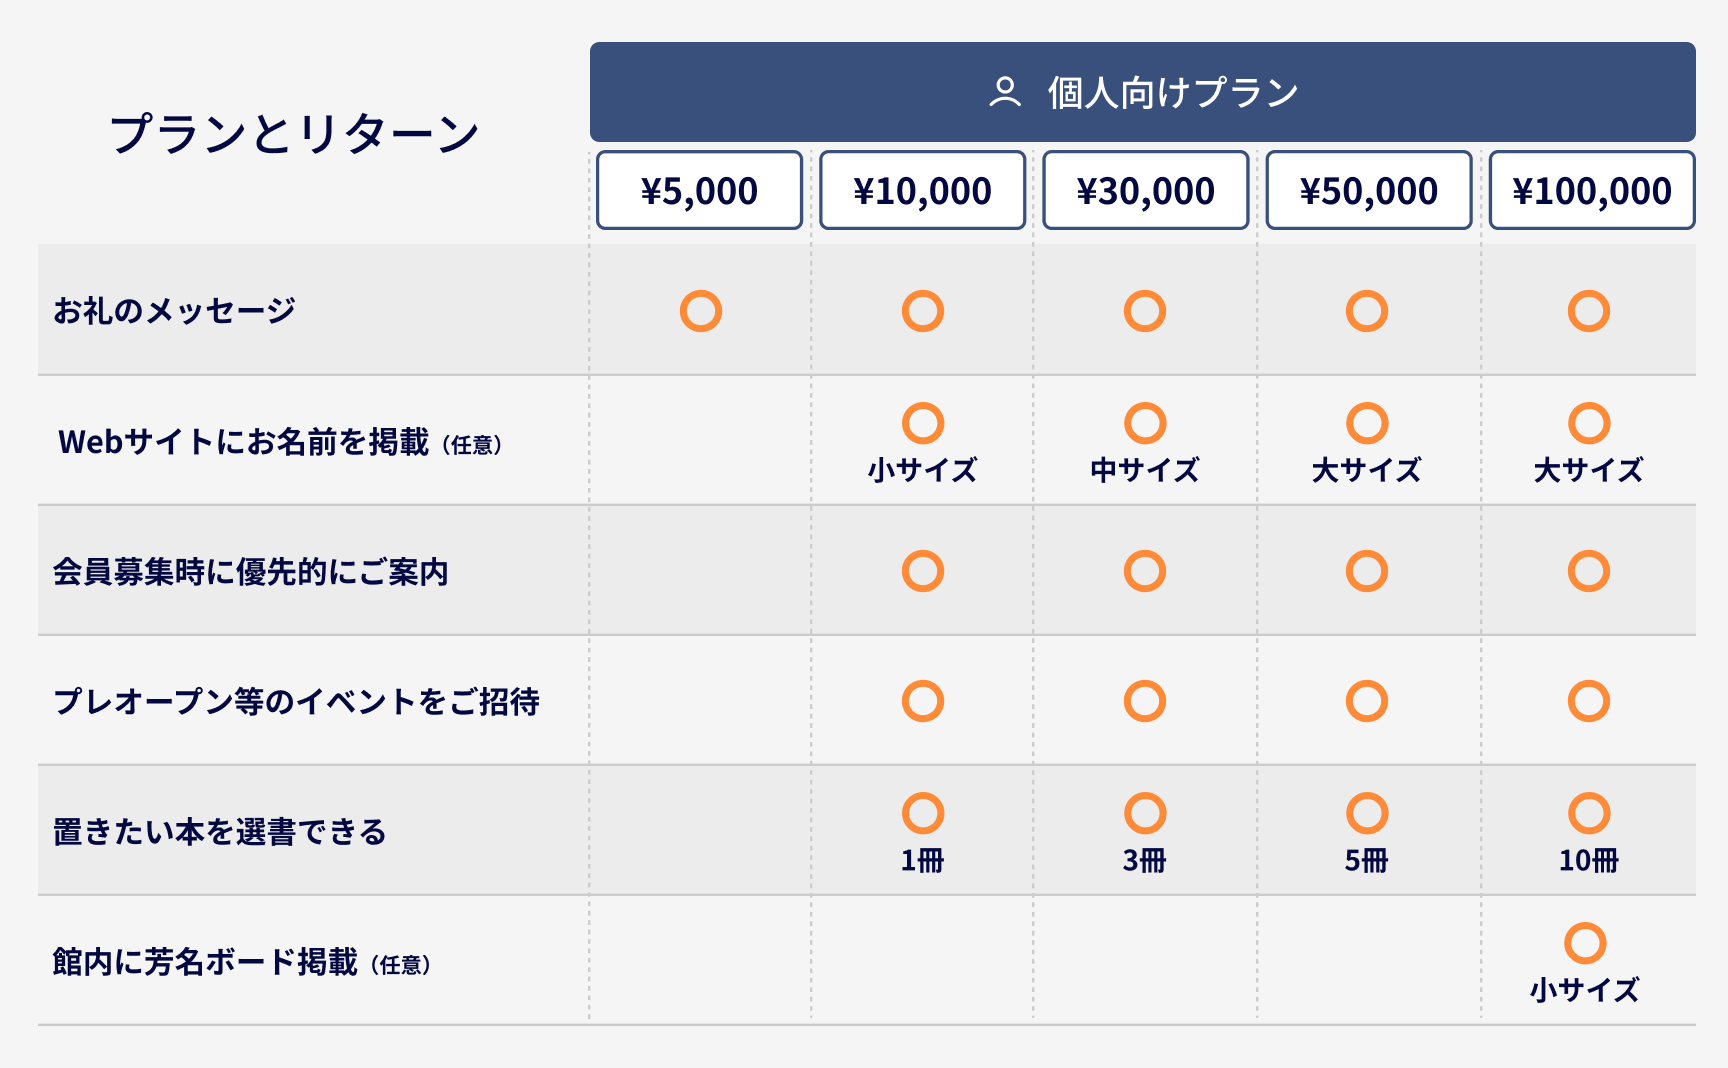This screenshot has height=1068, width=1728.
Task: Click the circle above 1冊
Action: click(x=922, y=813)
